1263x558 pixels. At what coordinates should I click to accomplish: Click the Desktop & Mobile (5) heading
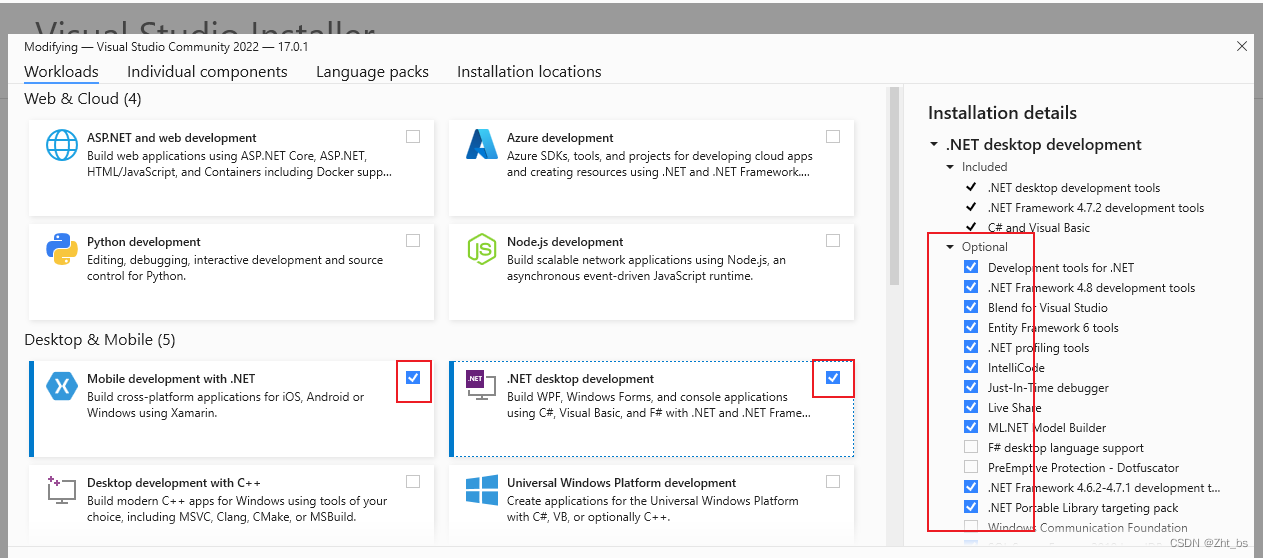(x=100, y=340)
